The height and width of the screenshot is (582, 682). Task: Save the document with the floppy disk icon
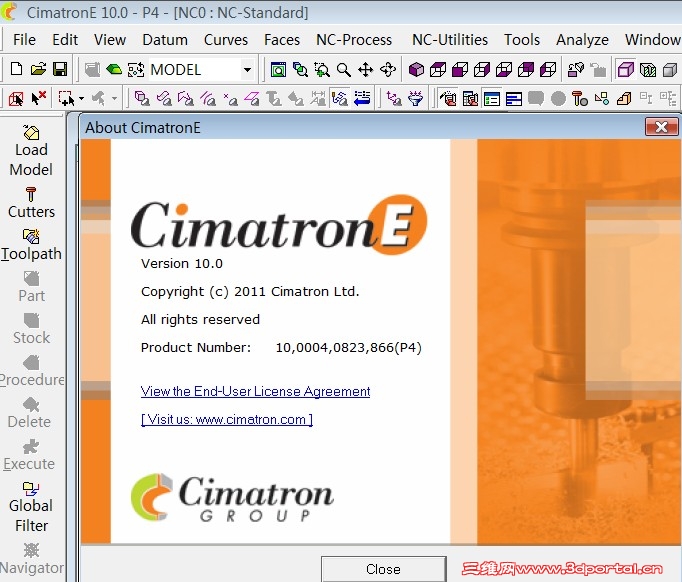[x=60, y=69]
